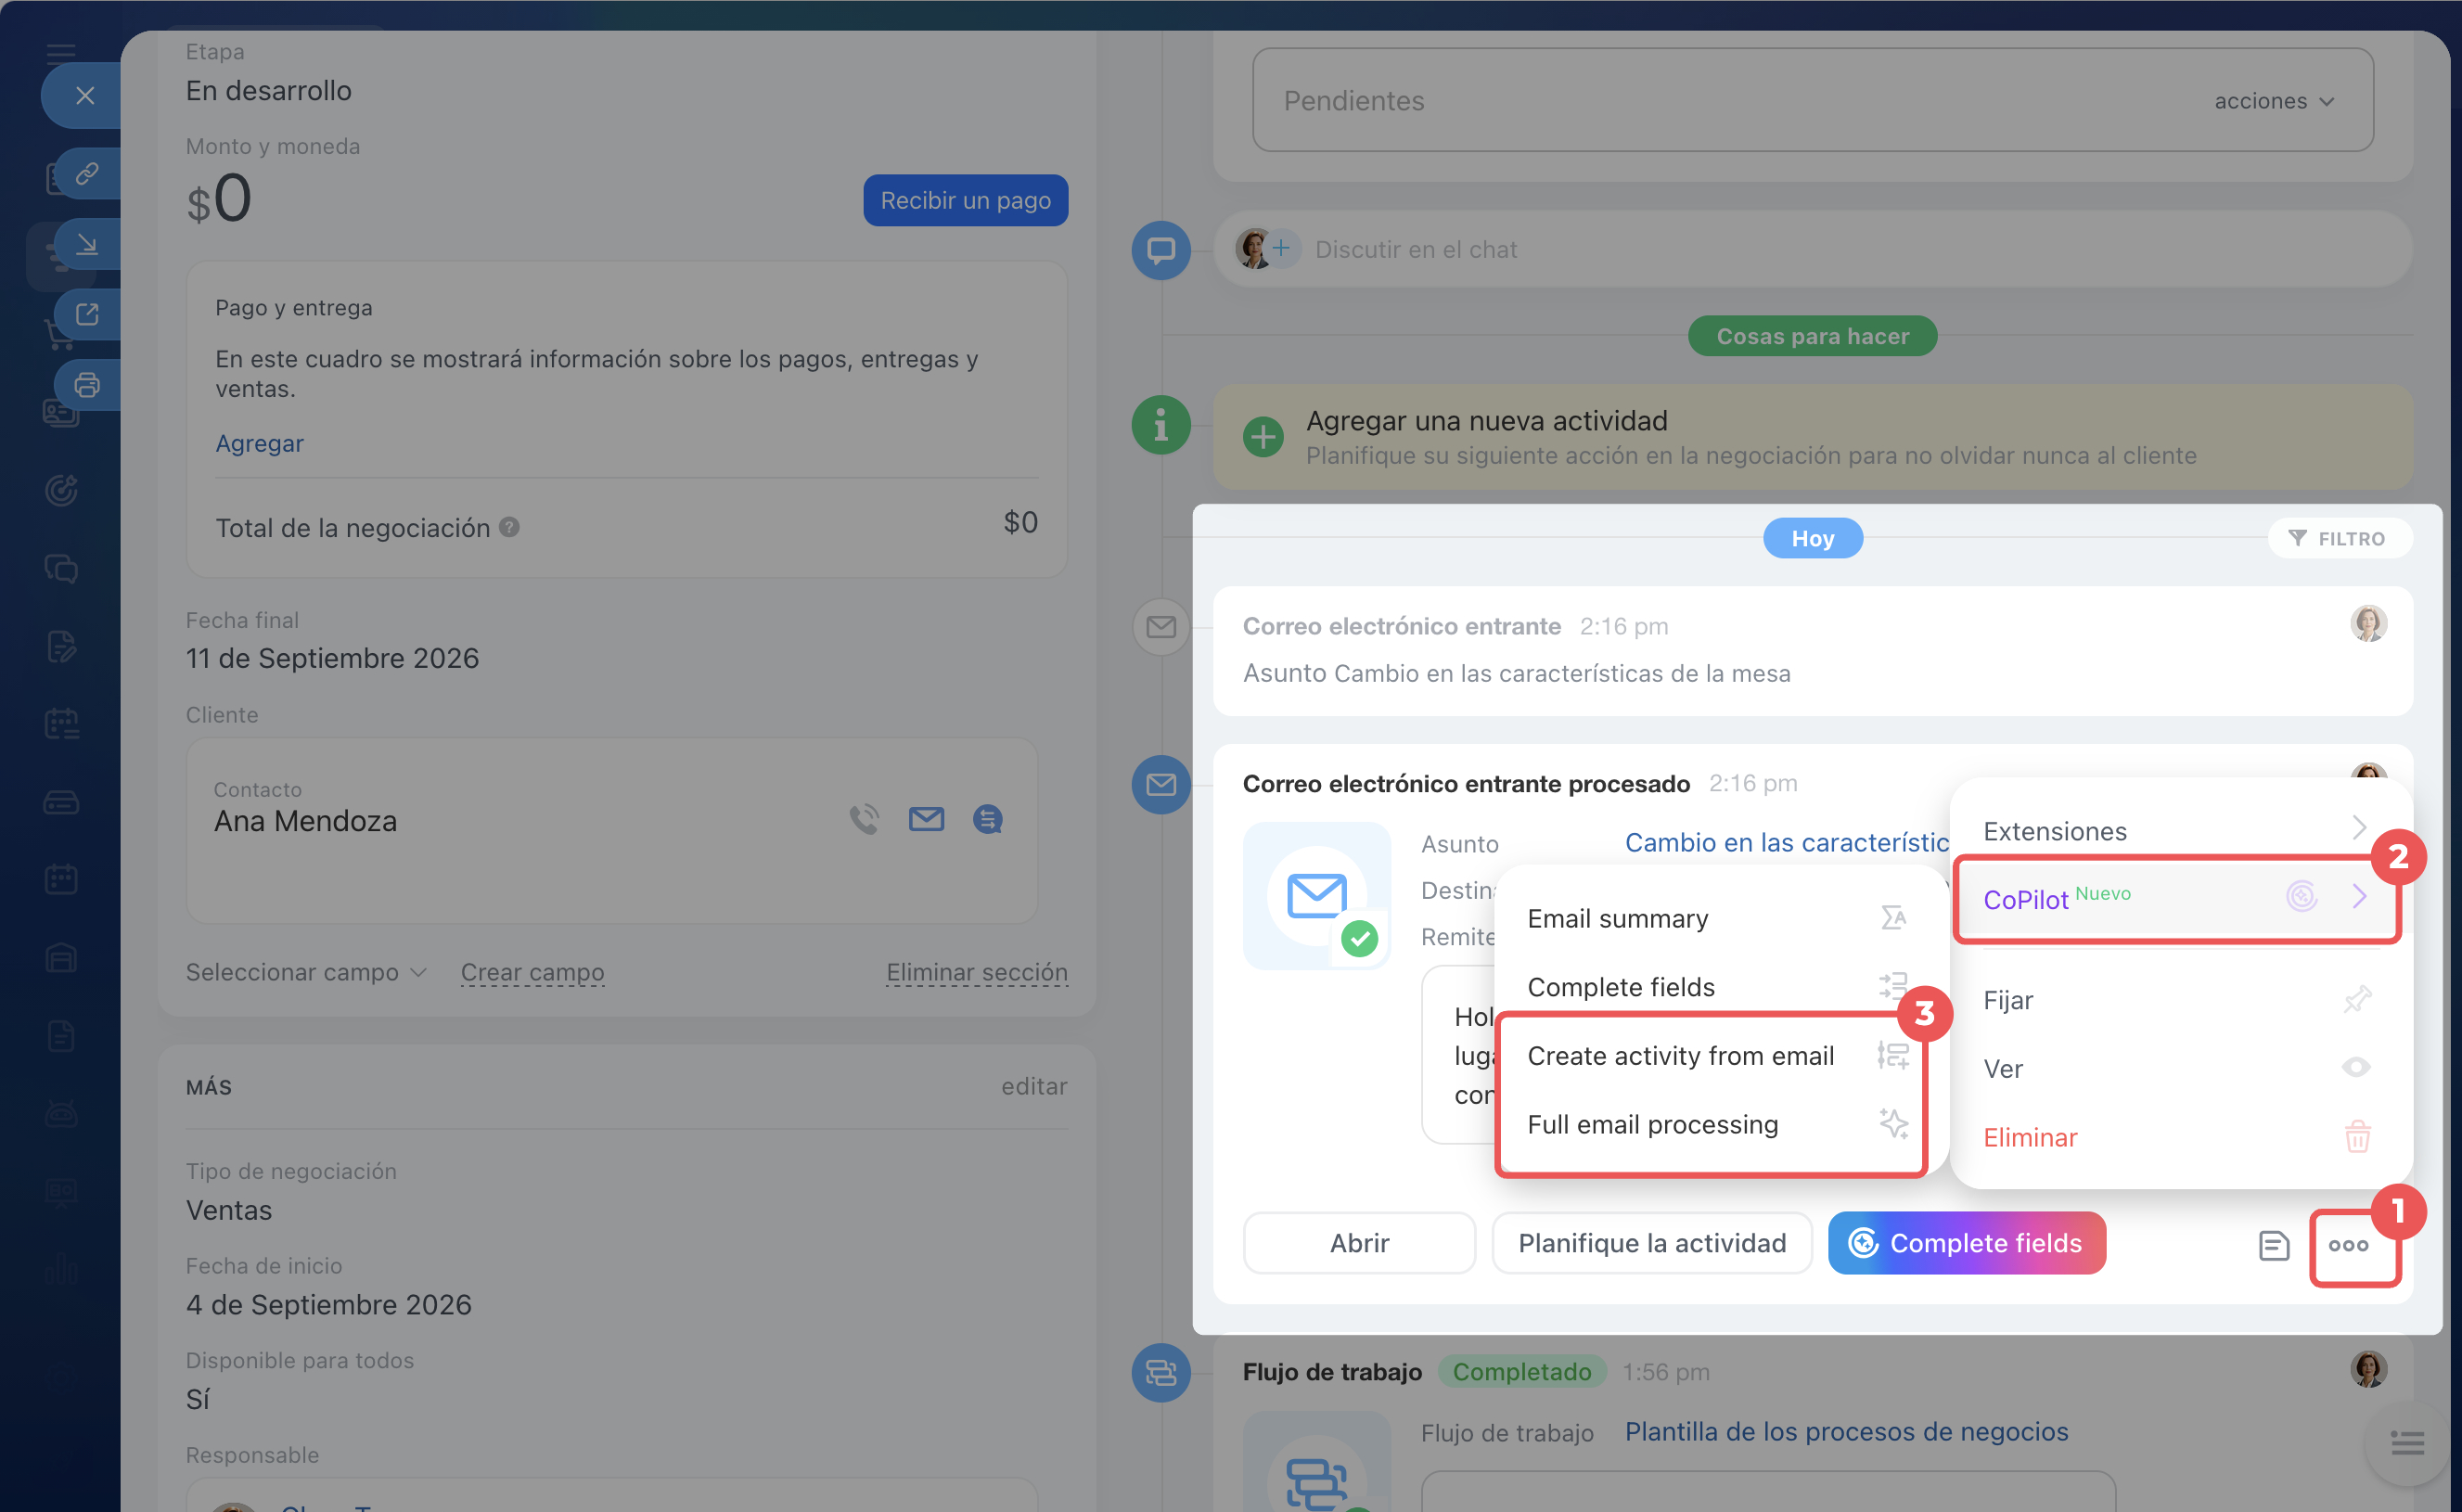Open chat icon next to contact Ana Mendoza
The height and width of the screenshot is (1512, 2462).
point(988,819)
